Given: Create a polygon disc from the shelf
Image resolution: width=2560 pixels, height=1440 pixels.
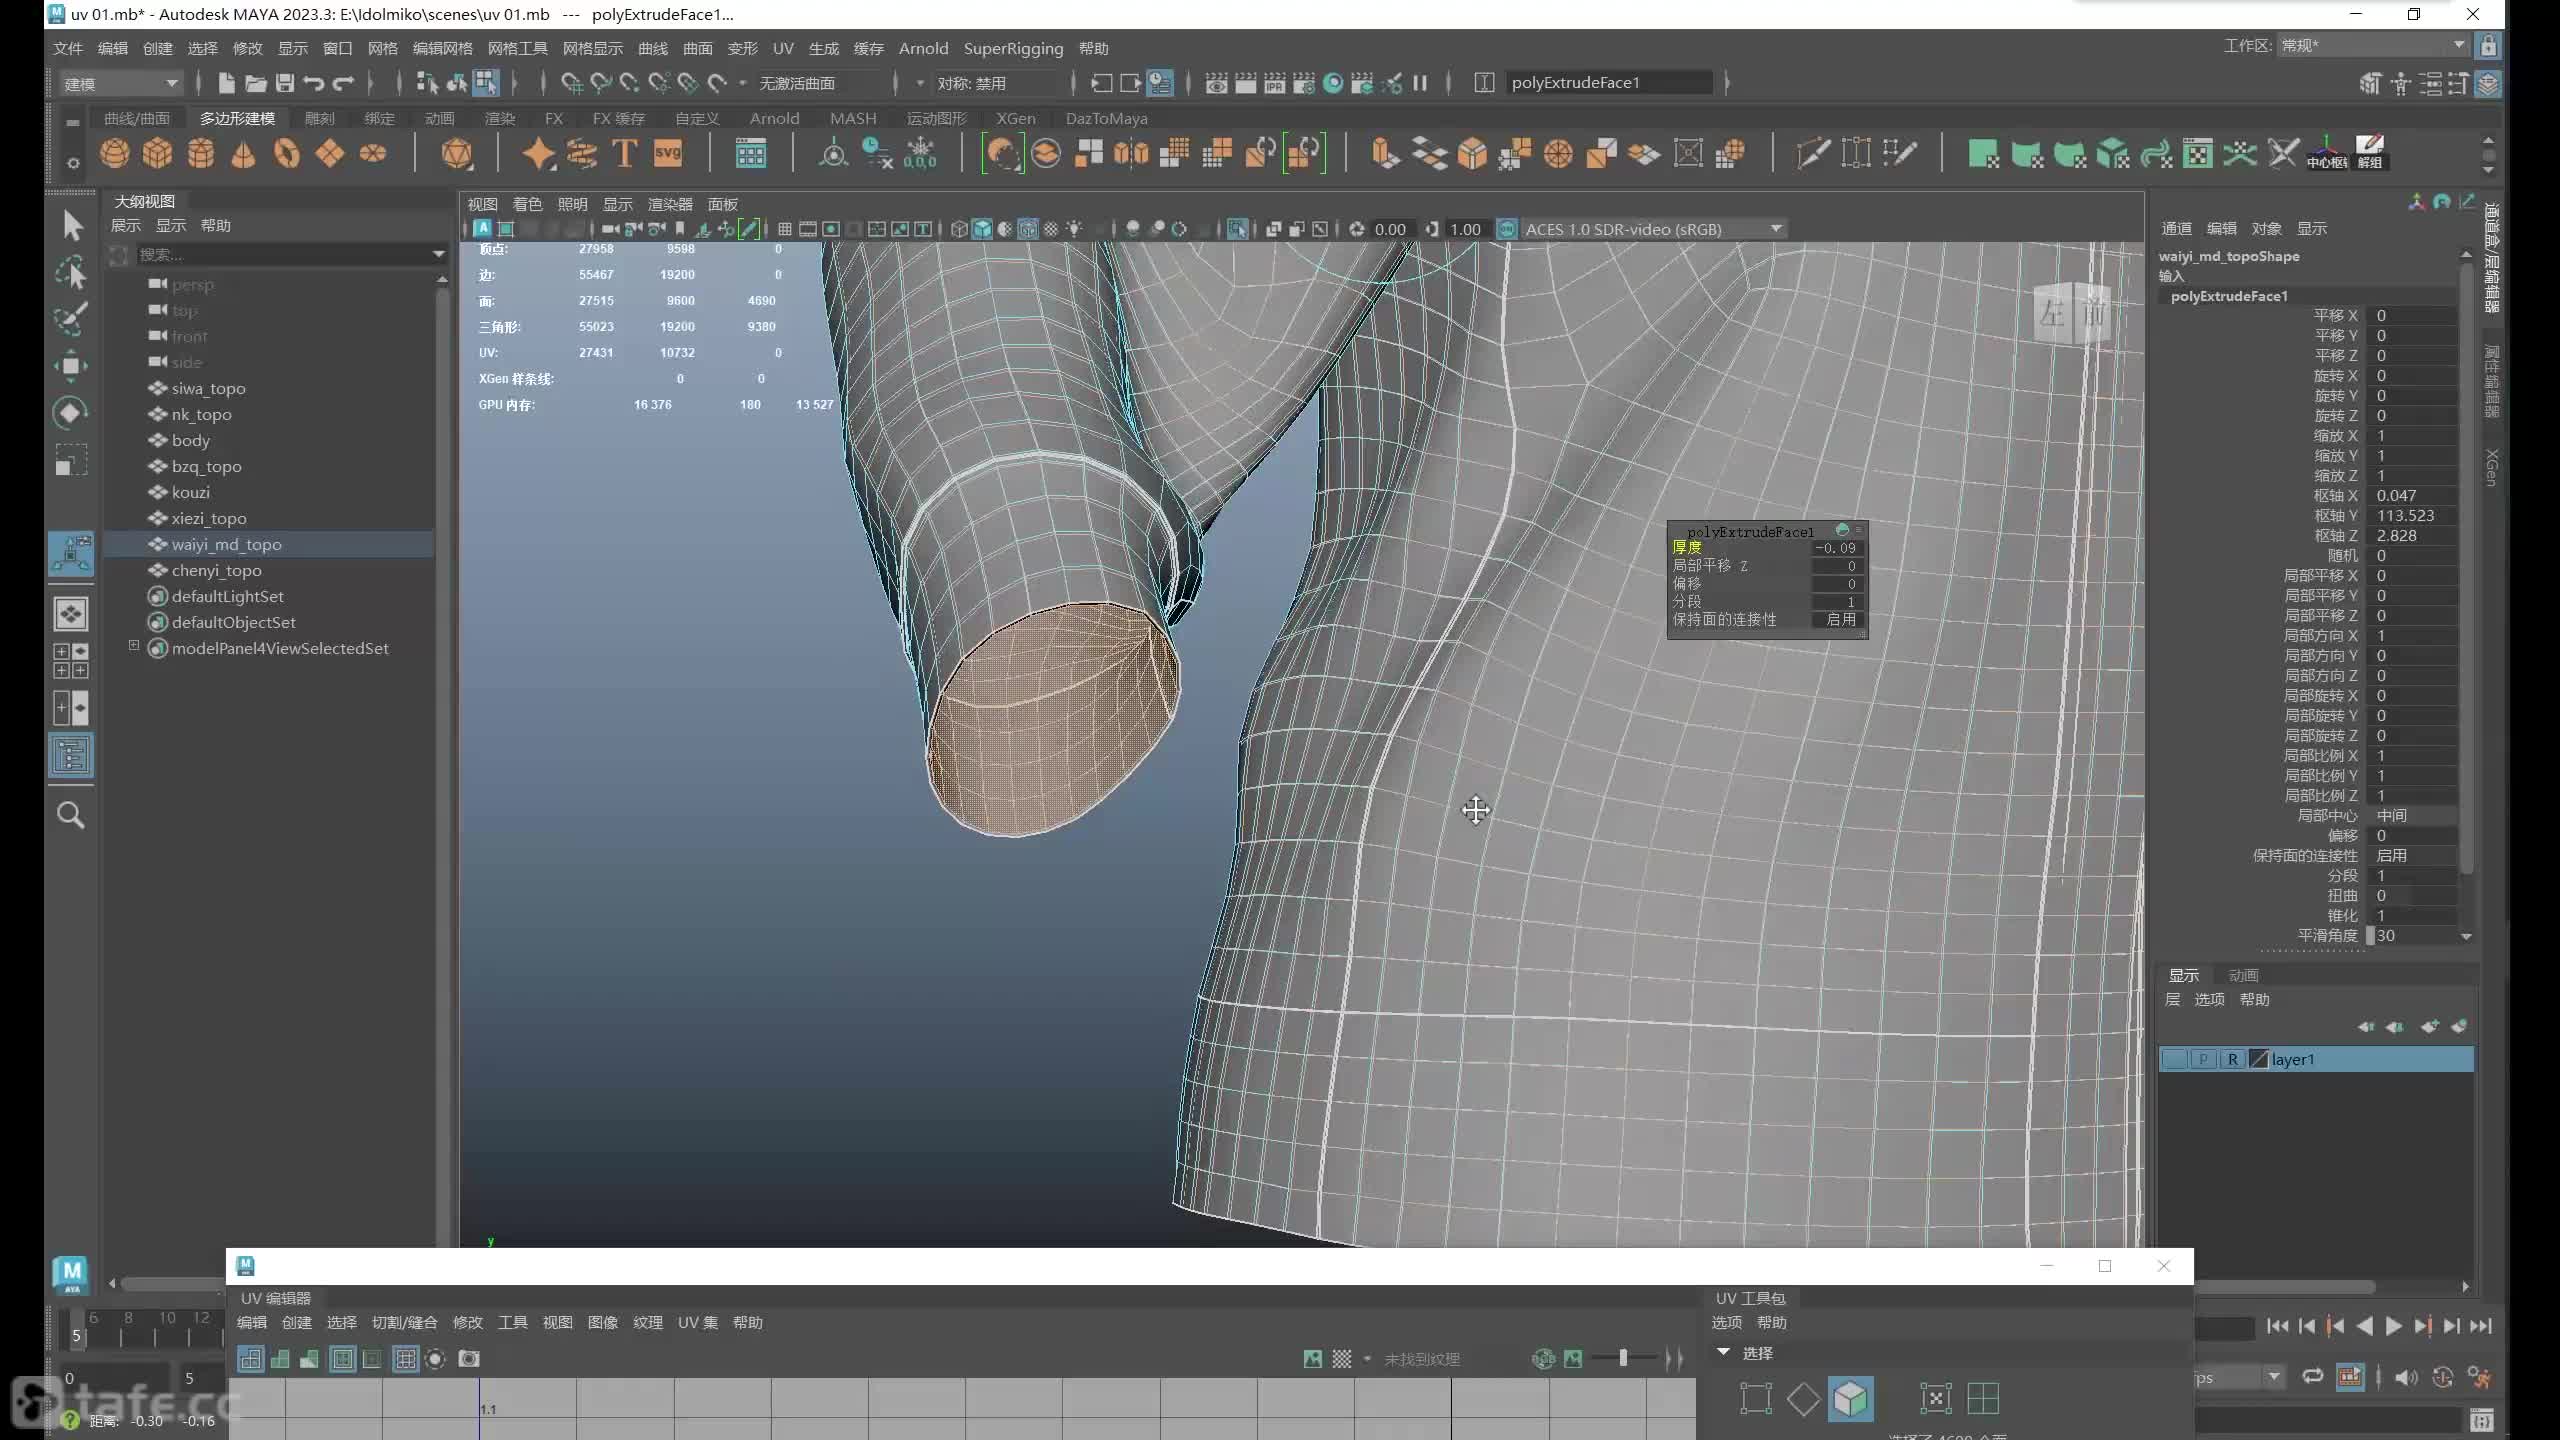Looking at the screenshot, I should (x=373, y=153).
